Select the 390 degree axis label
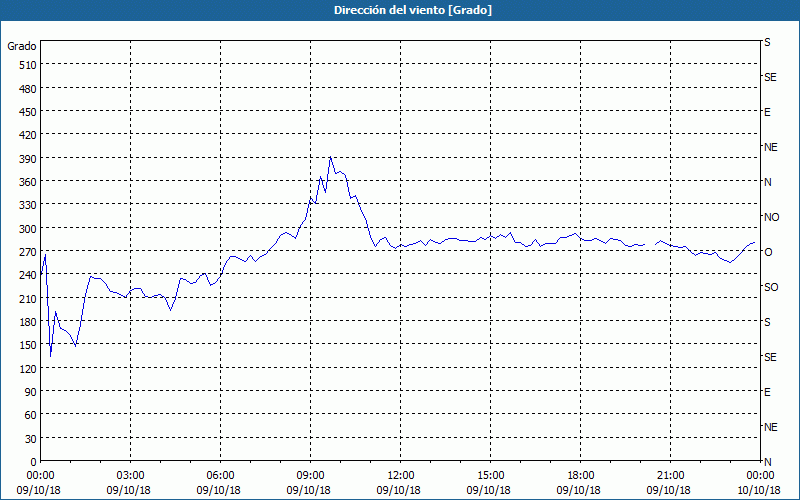800x500 pixels. coord(28,159)
